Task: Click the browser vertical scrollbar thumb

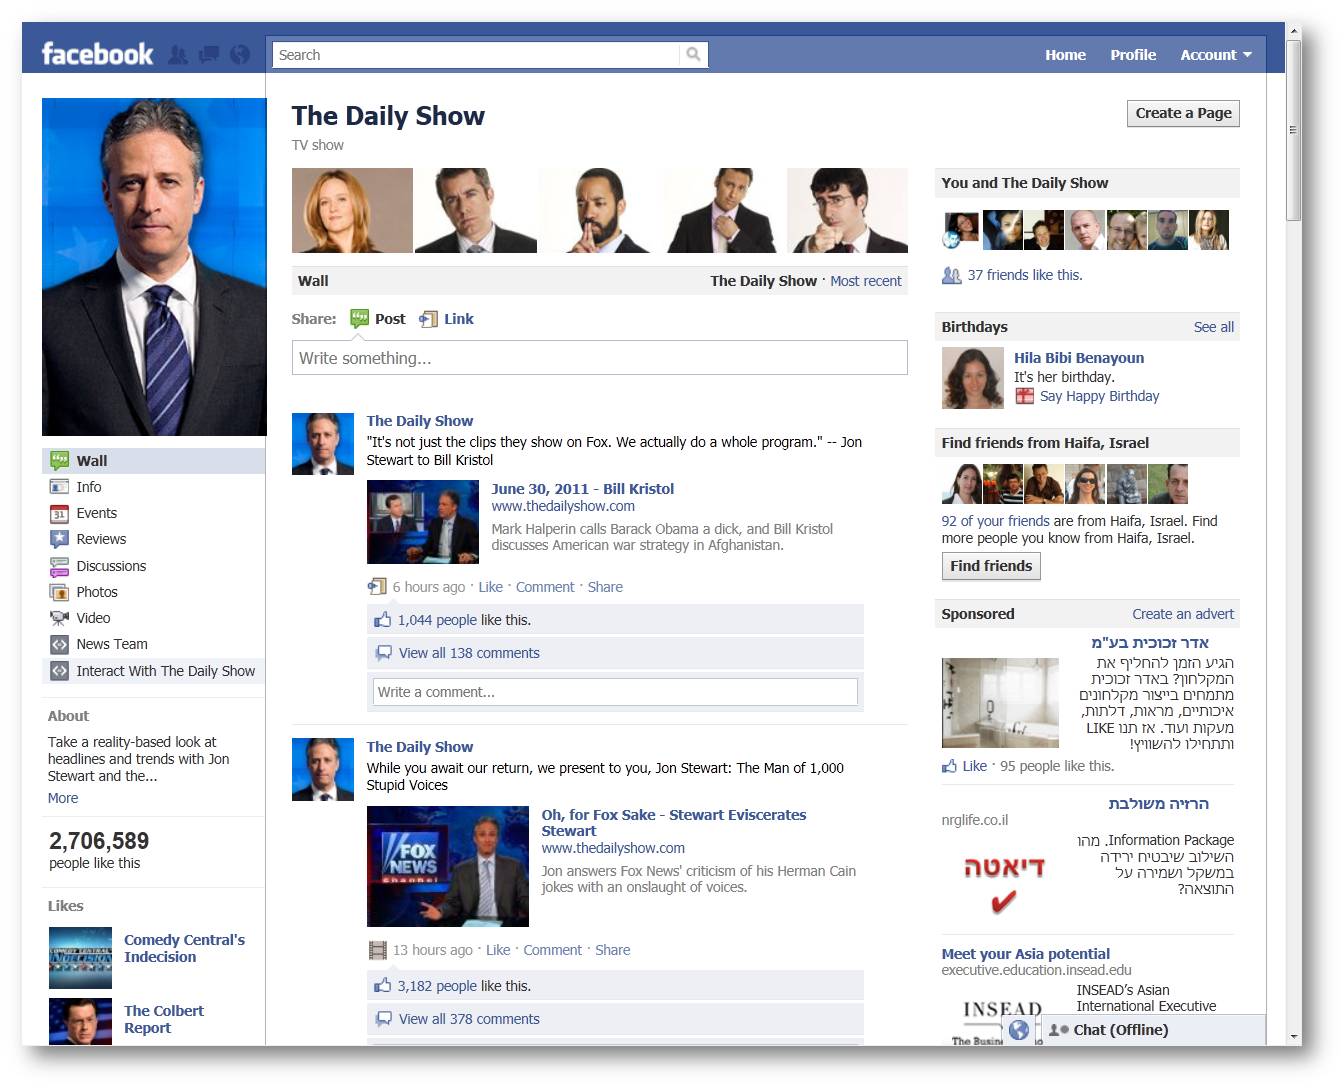Action: pyautogui.click(x=1293, y=130)
